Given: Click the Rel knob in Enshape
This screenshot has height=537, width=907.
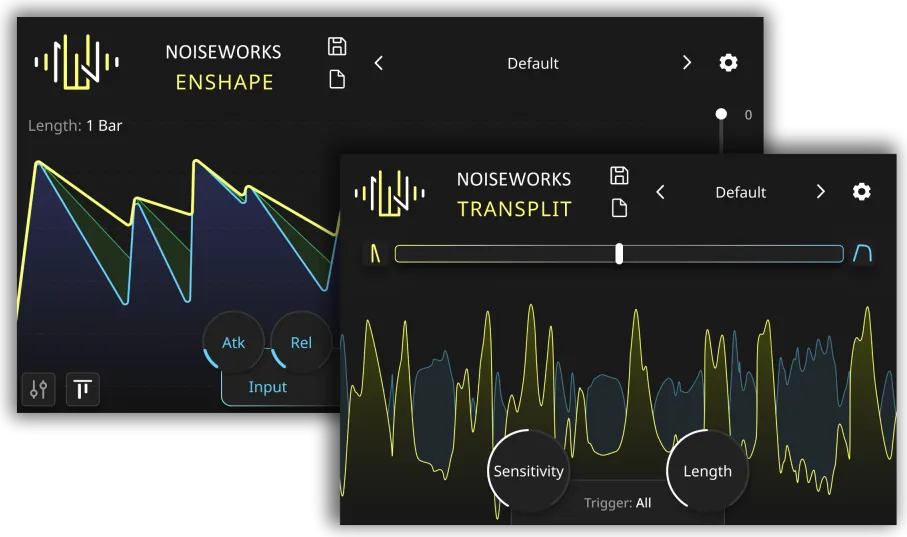Looking at the screenshot, I should point(301,343).
